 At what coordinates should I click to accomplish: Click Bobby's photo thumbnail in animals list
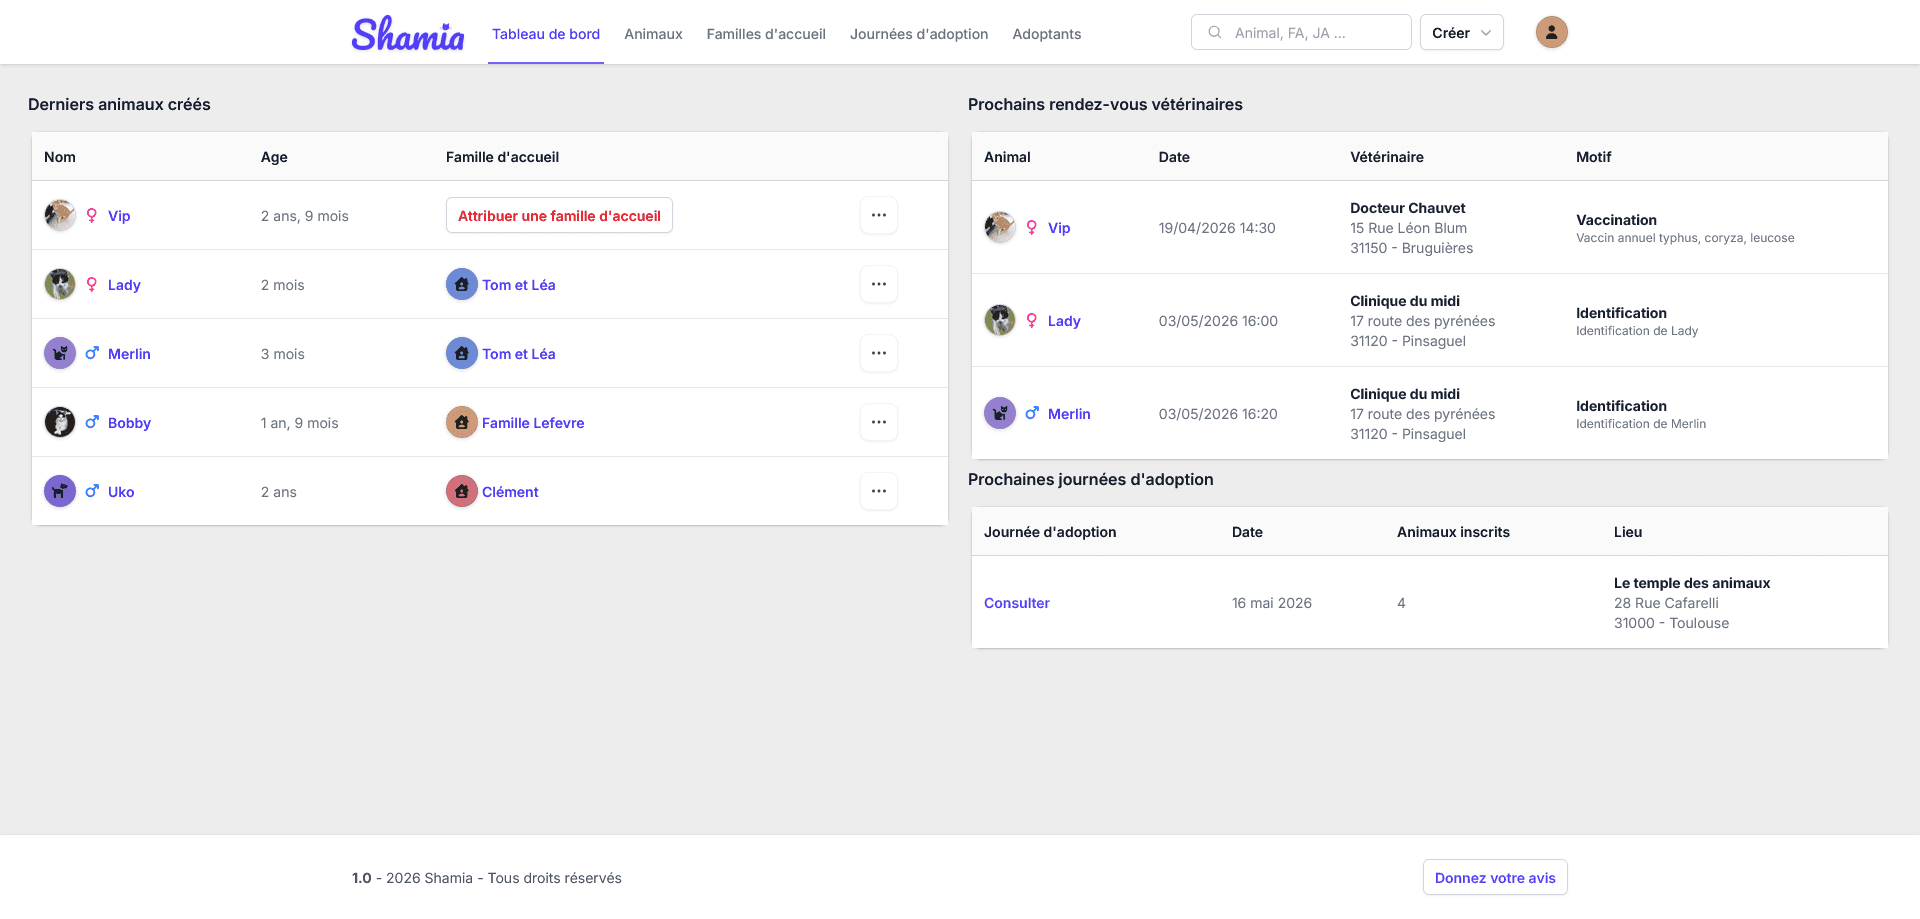[x=60, y=423]
